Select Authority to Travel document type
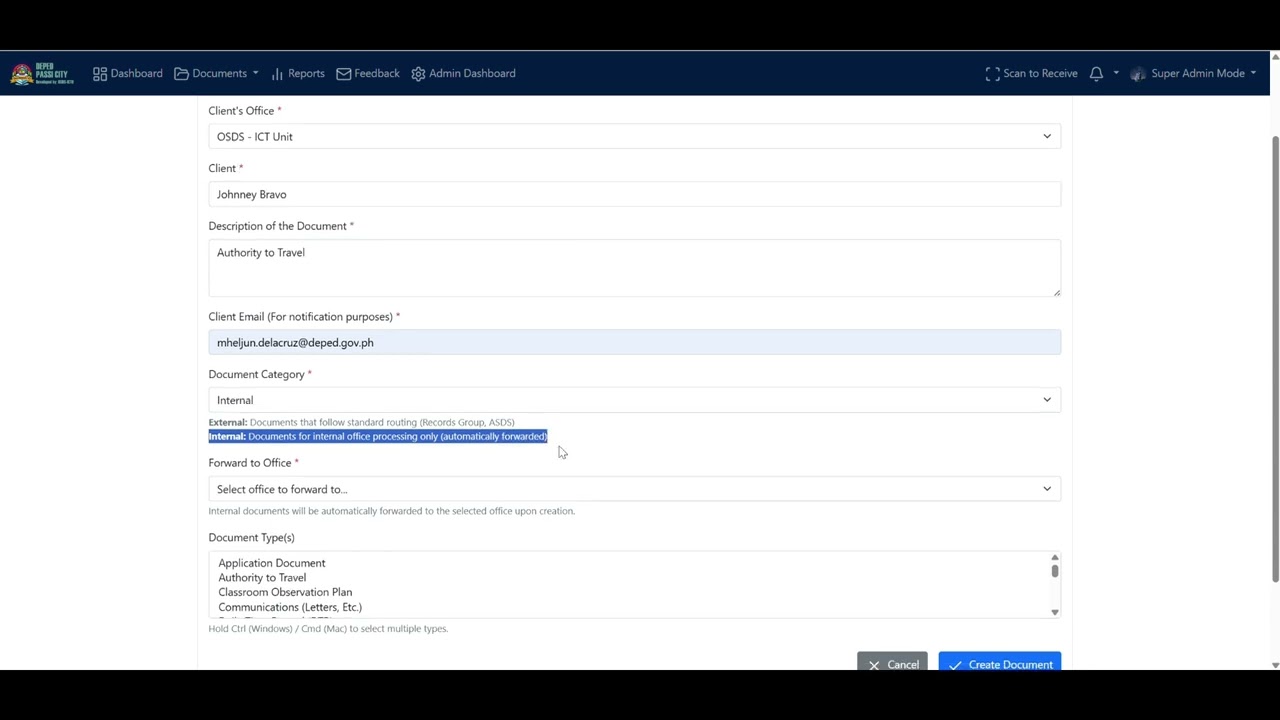The height and width of the screenshot is (720, 1280). [262, 578]
